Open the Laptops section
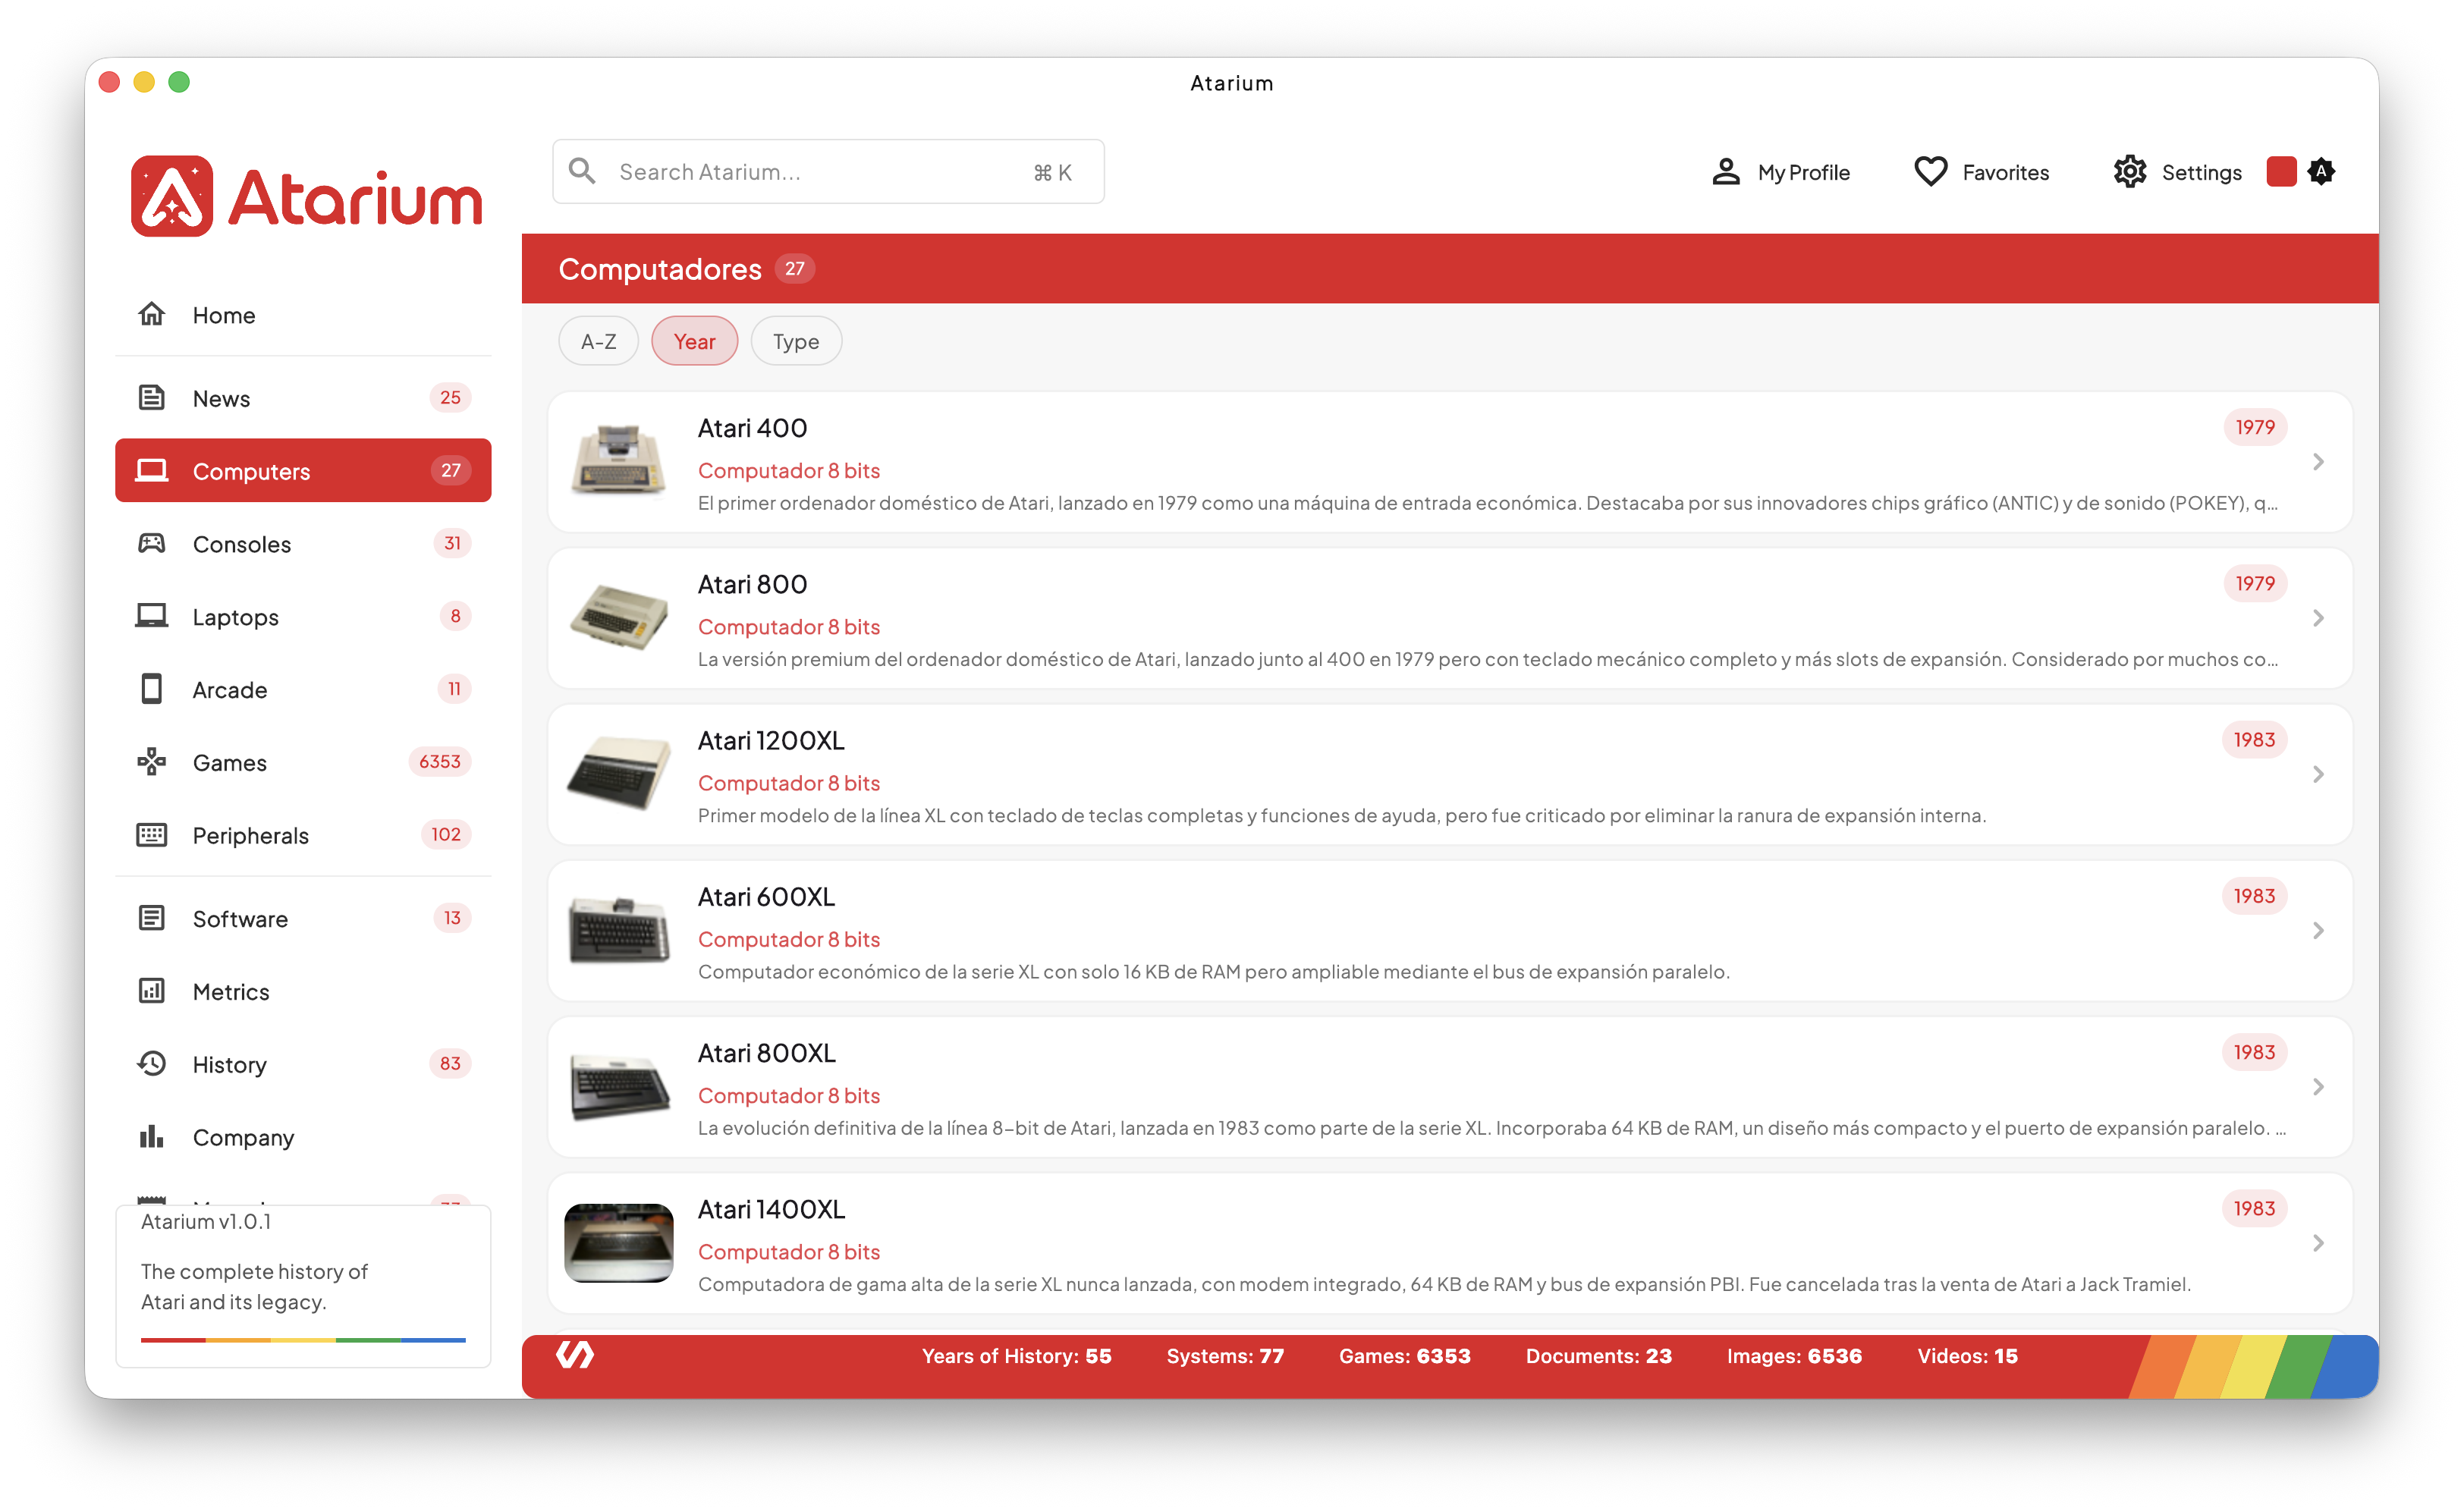The width and height of the screenshot is (2464, 1511). point(303,616)
